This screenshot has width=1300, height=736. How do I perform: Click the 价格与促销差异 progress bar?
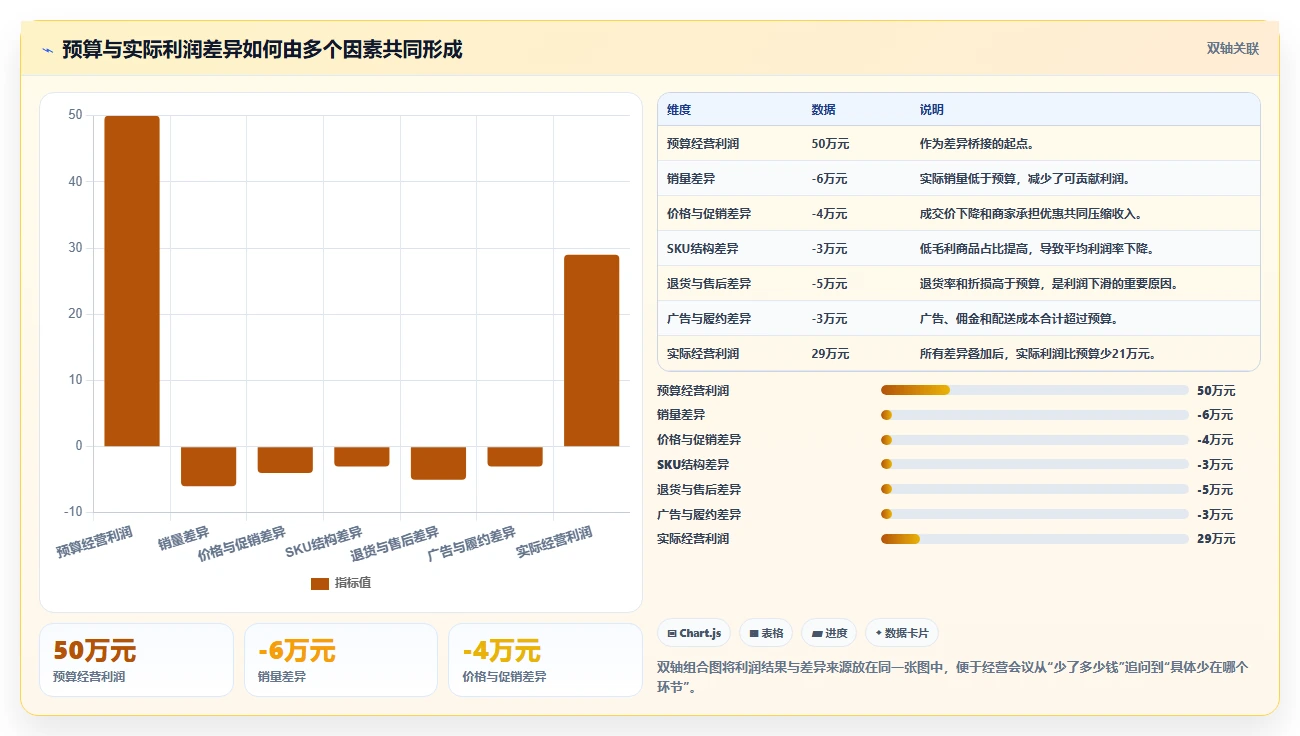[1035, 440]
